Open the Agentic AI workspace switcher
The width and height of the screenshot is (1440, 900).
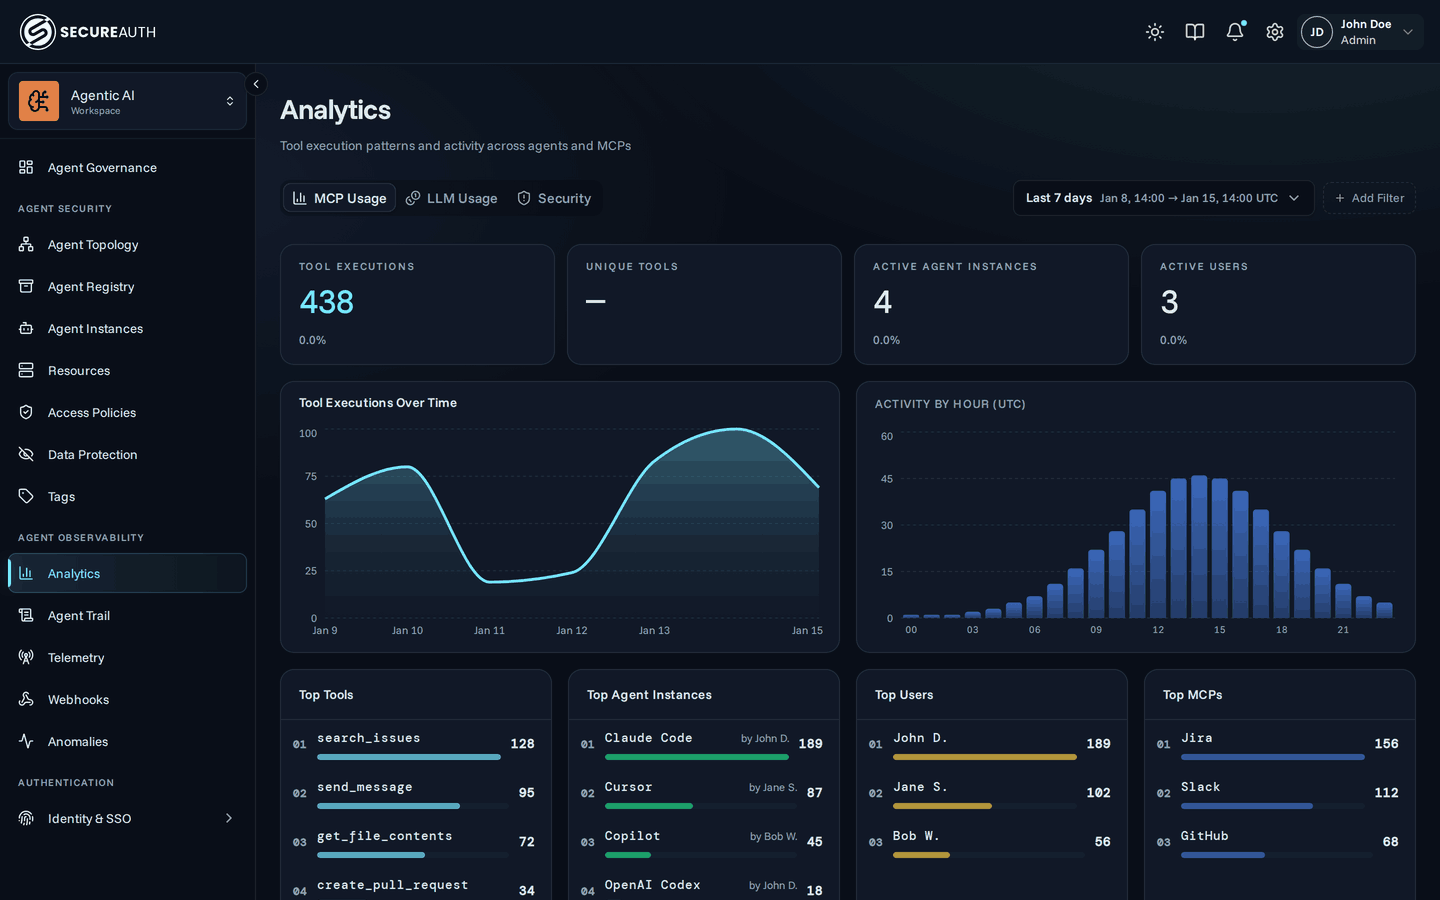(127, 101)
